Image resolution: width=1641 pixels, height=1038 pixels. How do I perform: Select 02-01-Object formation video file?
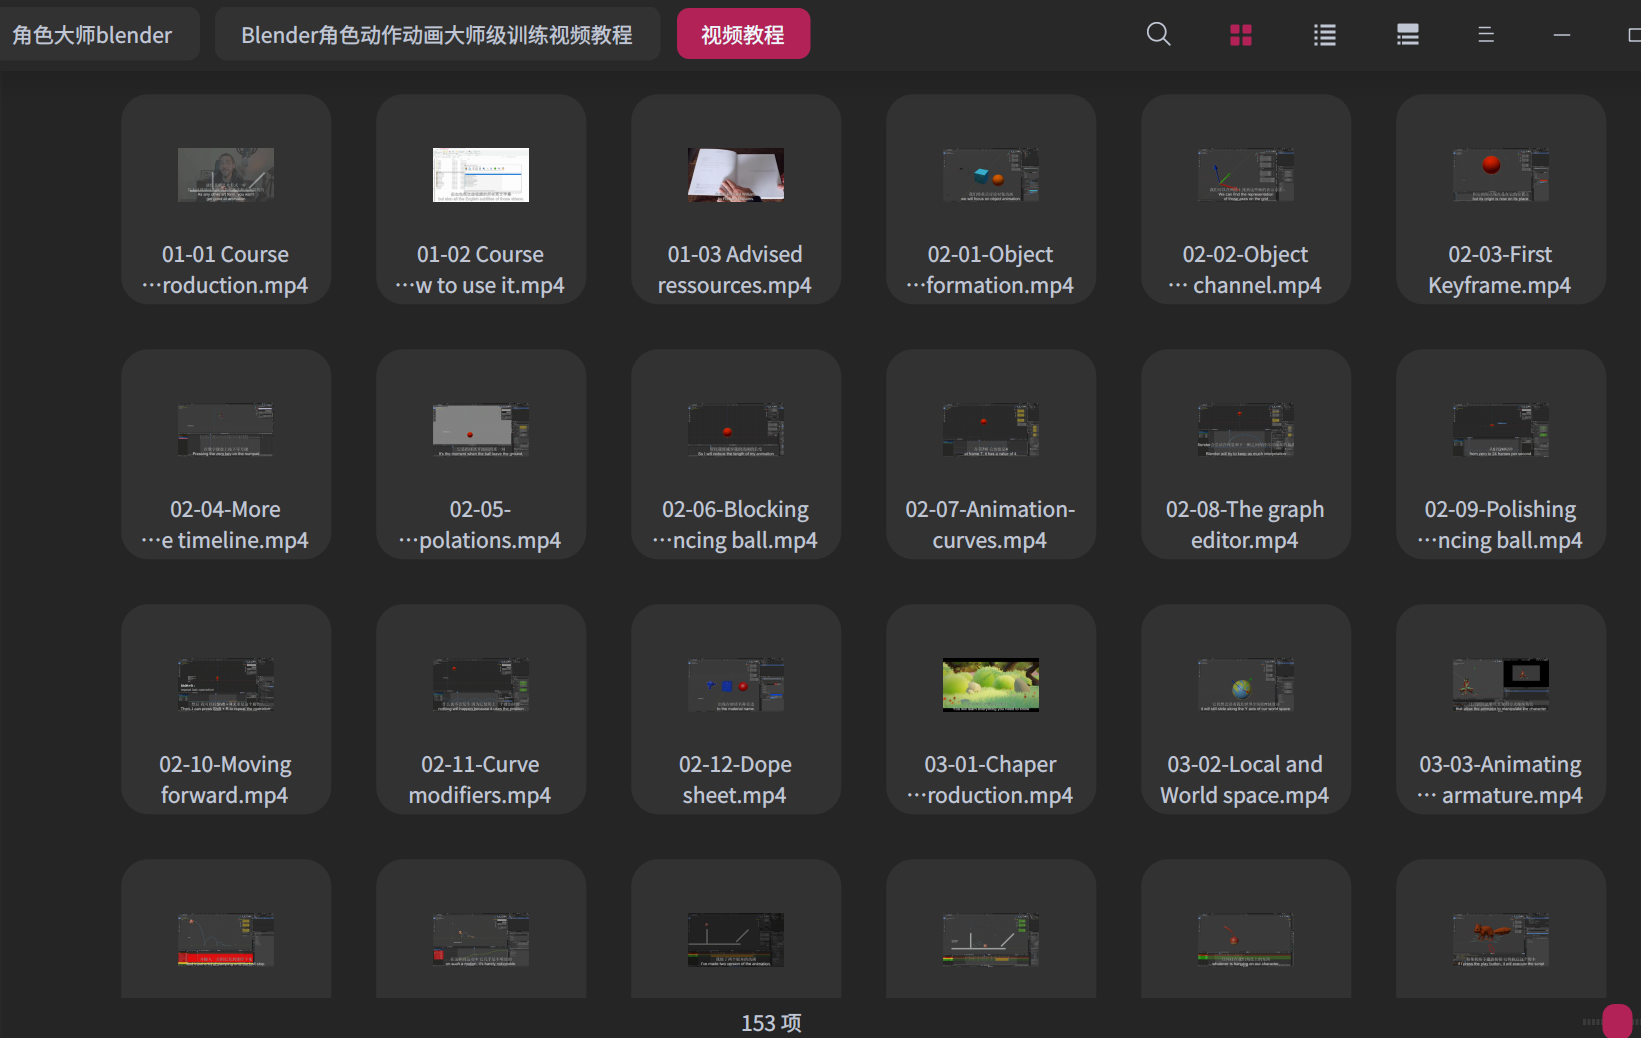click(990, 199)
